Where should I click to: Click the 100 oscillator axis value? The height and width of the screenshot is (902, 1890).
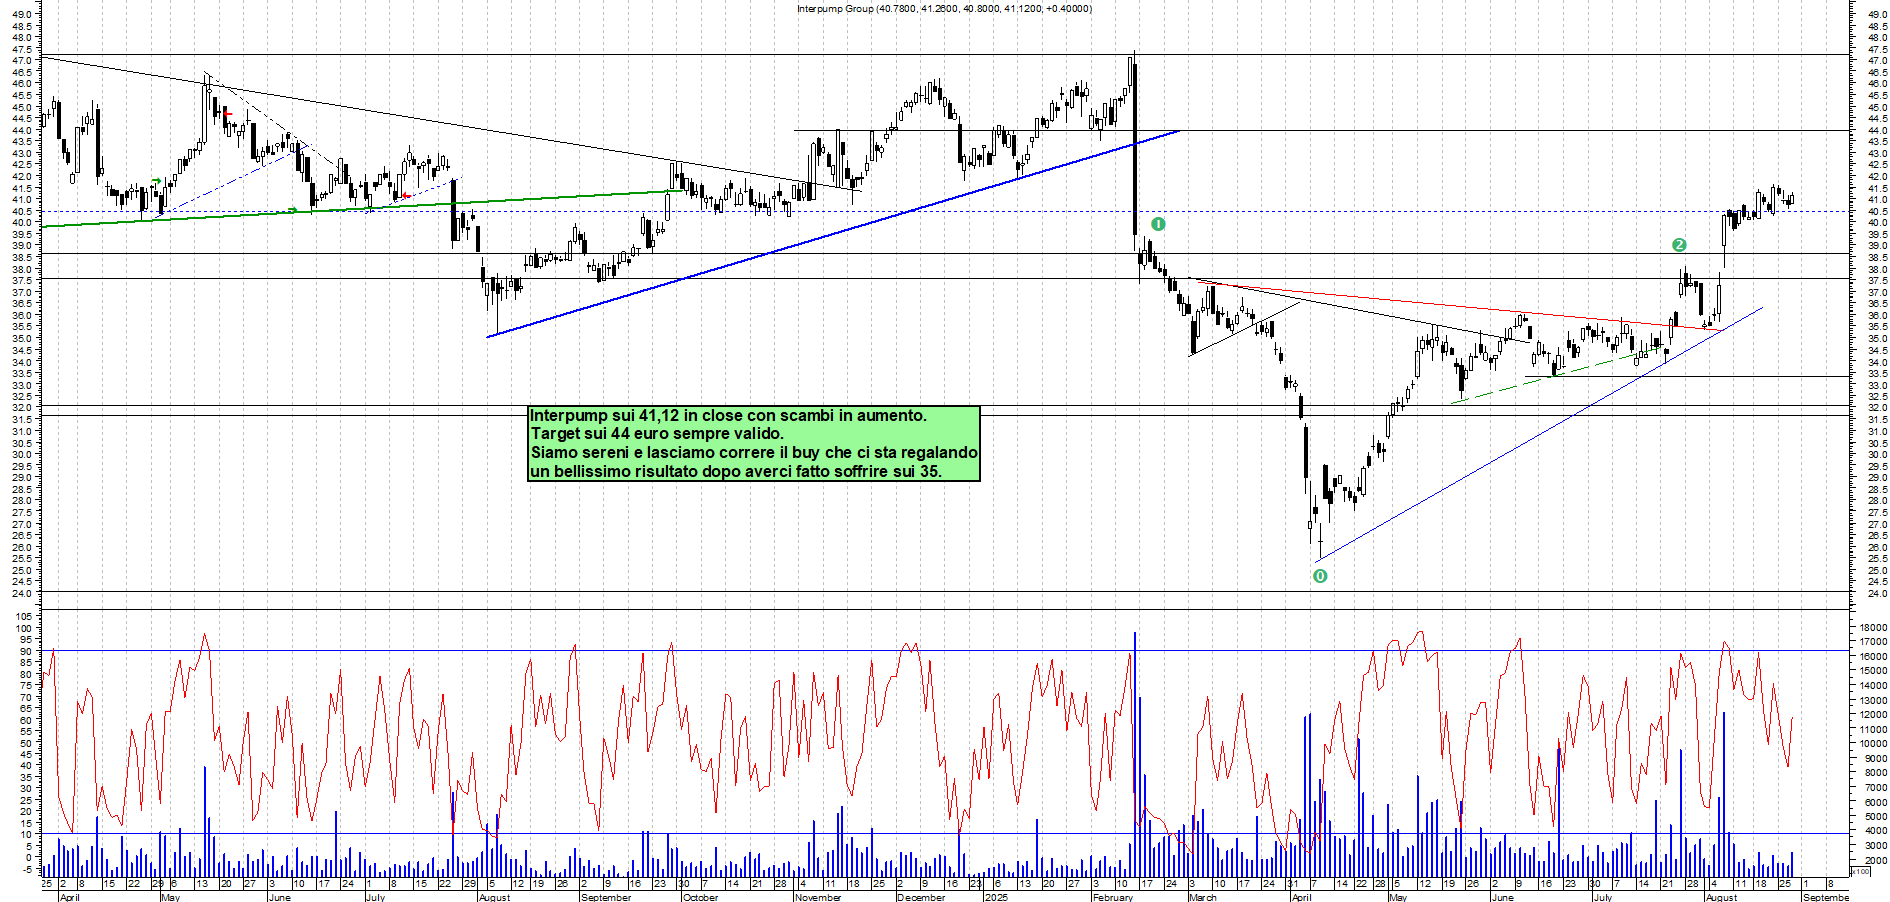(23, 629)
